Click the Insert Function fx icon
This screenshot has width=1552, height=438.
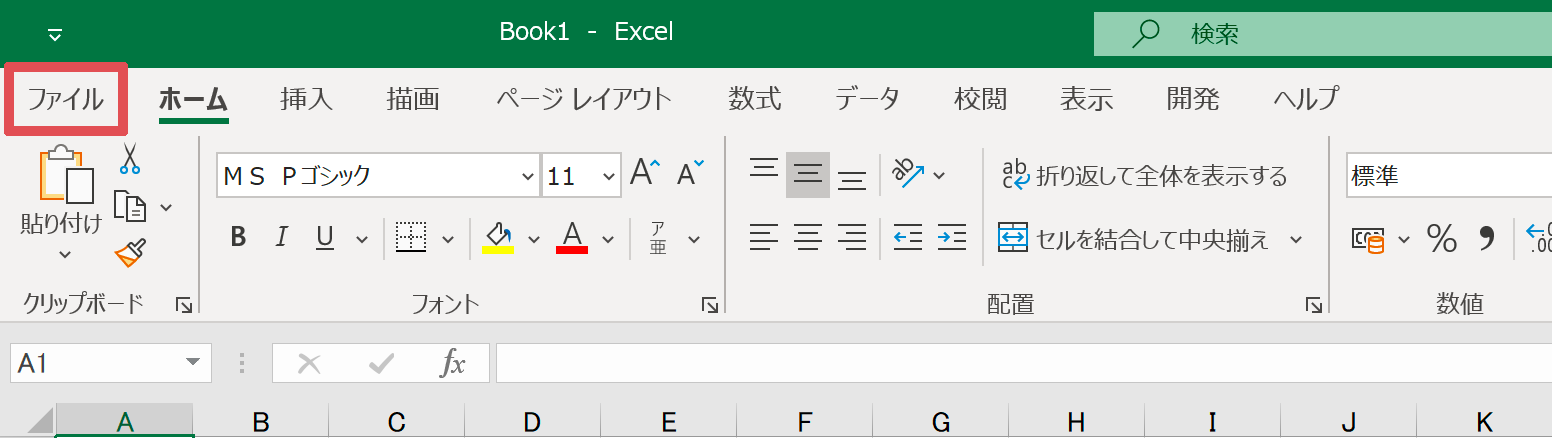click(x=453, y=364)
